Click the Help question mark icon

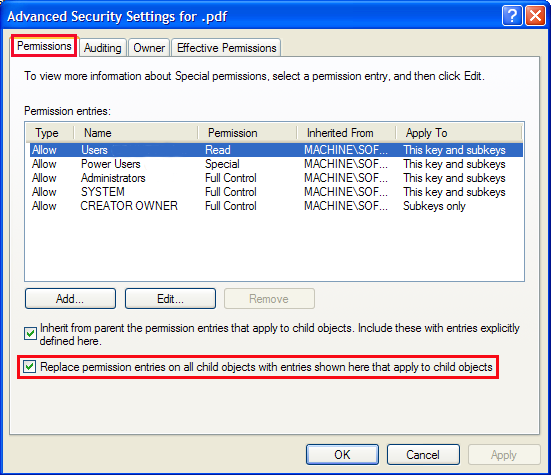click(x=512, y=16)
